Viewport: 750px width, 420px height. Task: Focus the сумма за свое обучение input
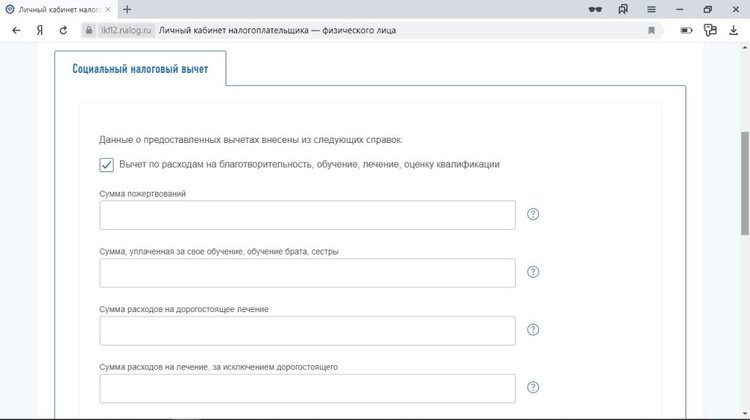pyautogui.click(x=307, y=273)
